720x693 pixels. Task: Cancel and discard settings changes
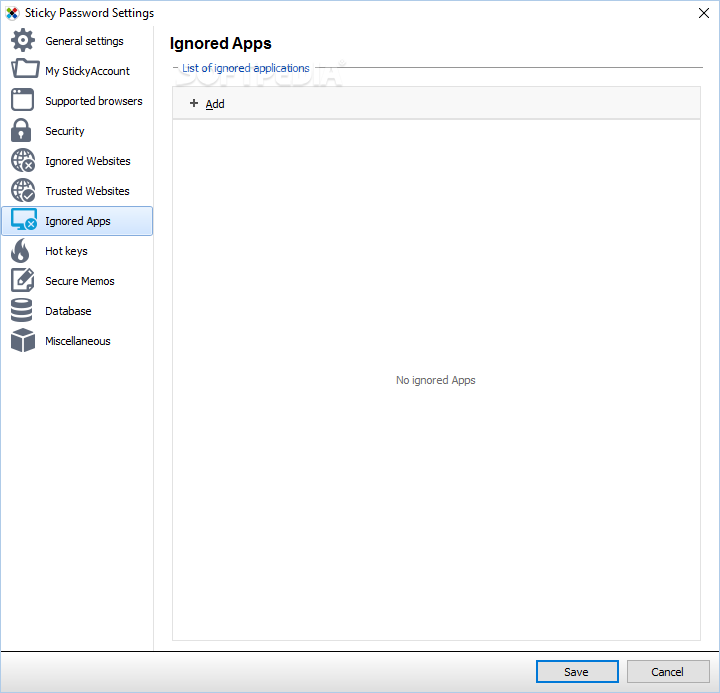[x=668, y=671]
